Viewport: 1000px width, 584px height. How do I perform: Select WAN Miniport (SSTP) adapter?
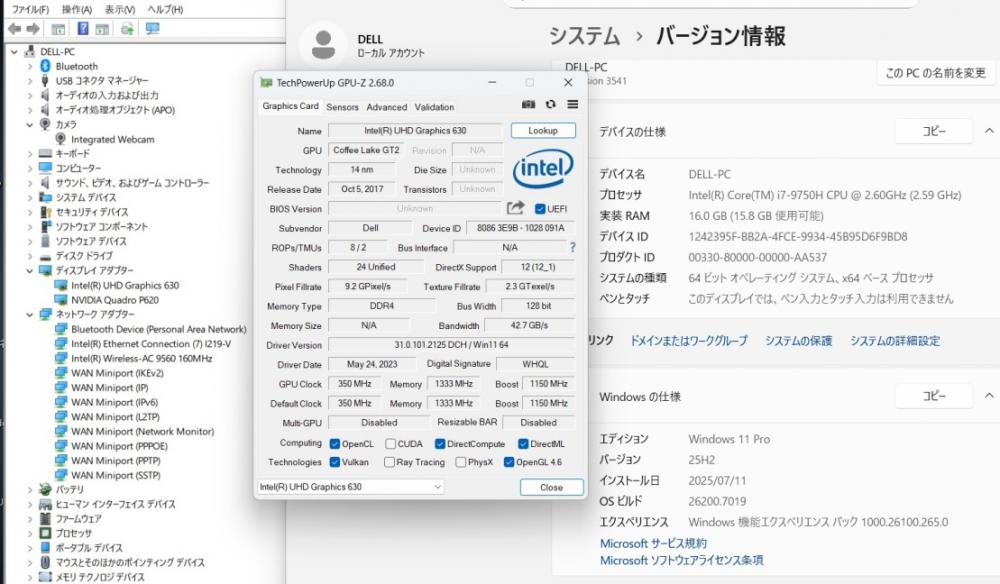tap(115, 475)
